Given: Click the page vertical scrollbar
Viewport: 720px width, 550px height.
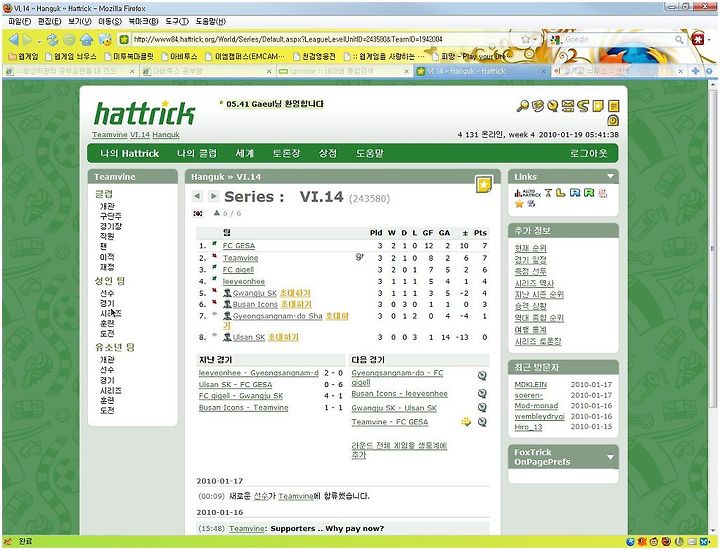Looking at the screenshot, I should point(713,248).
